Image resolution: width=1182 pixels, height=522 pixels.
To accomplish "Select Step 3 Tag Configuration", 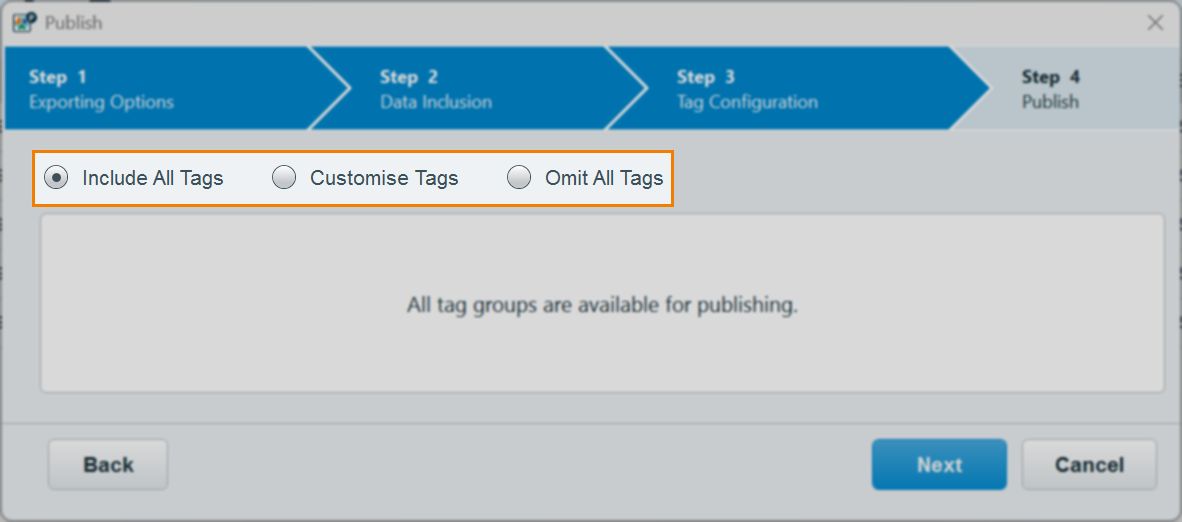I will tap(746, 89).
